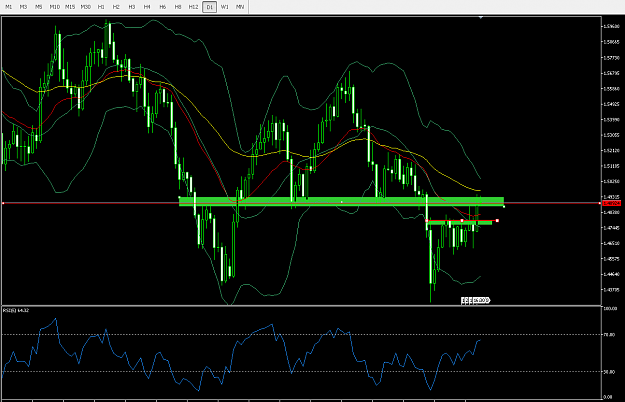Switch chart to M3 timeframe
This screenshot has width=625, height=402.
(x=24, y=7)
